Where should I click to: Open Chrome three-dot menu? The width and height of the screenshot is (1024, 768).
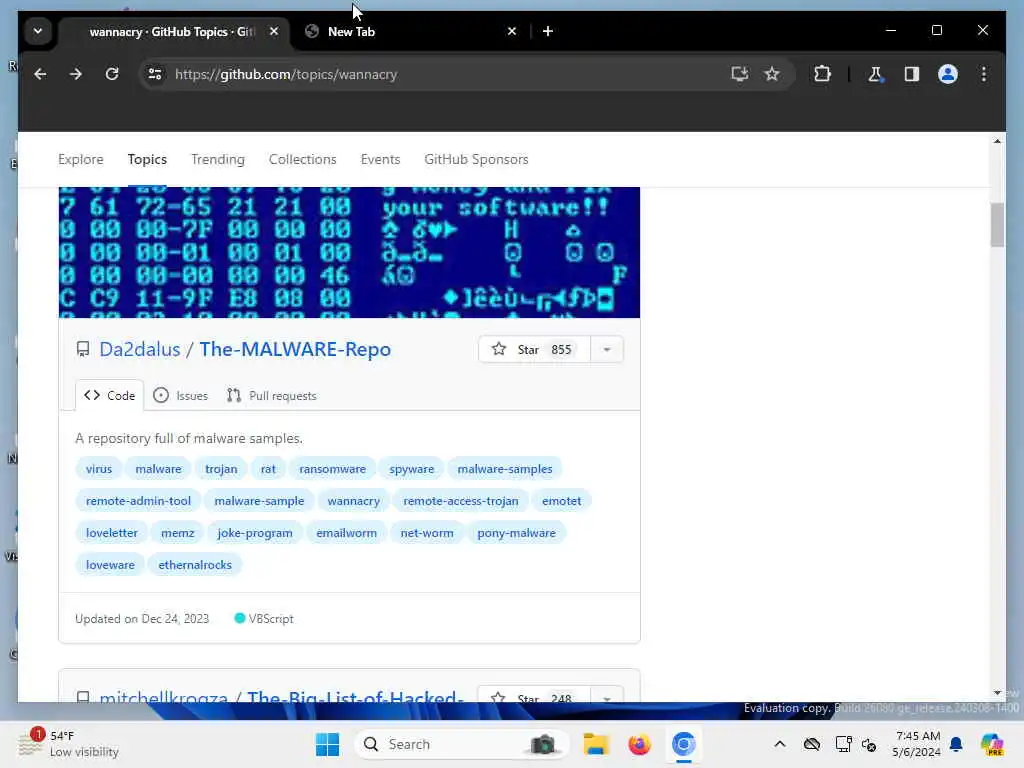pyautogui.click(x=984, y=74)
